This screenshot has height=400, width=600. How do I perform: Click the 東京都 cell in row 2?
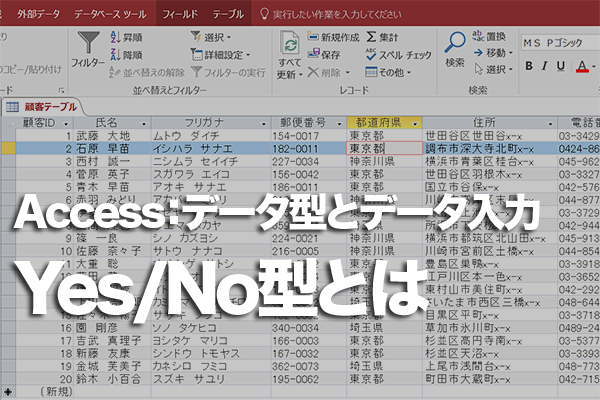point(384,149)
